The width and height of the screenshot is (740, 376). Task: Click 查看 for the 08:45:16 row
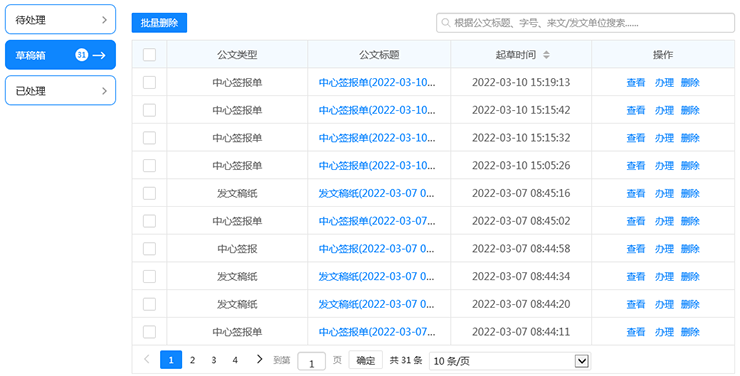(636, 193)
